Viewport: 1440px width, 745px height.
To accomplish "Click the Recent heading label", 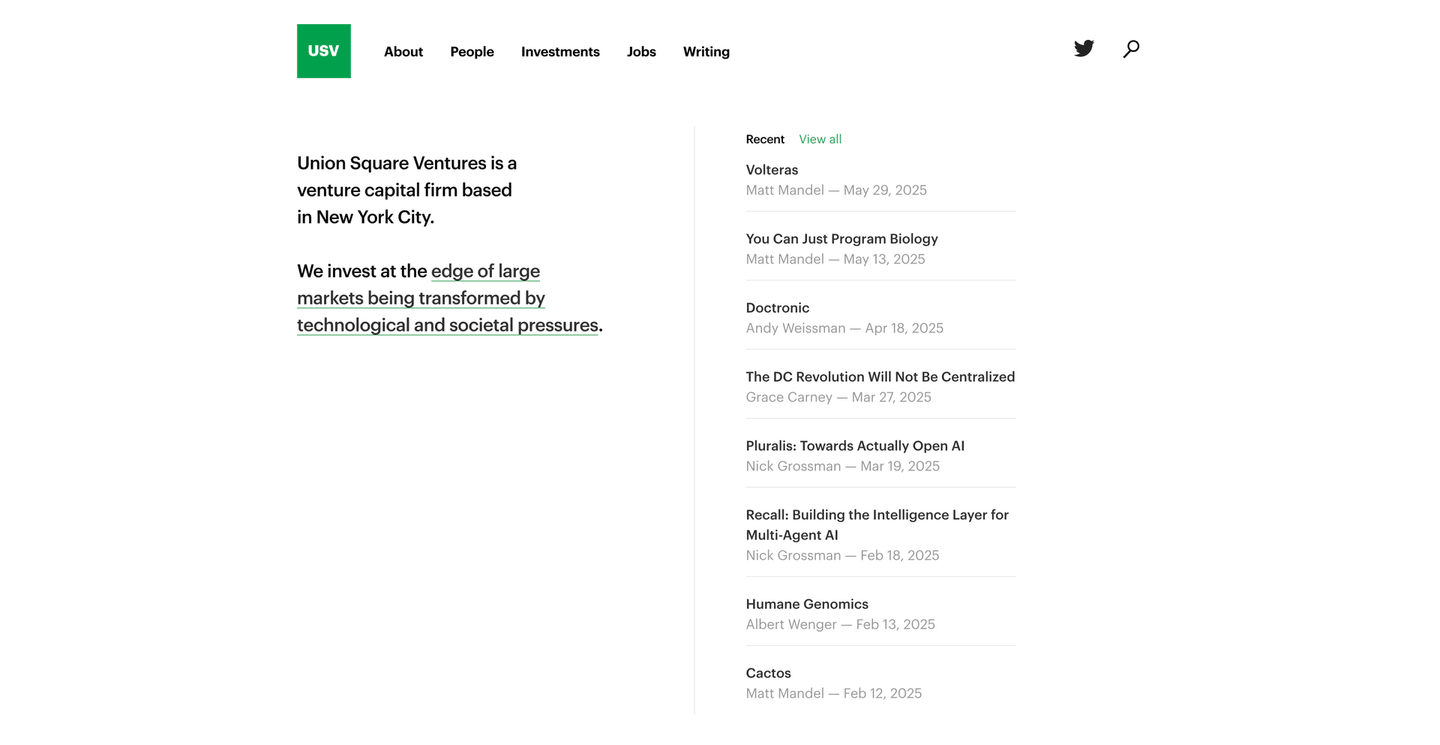I will click(765, 139).
